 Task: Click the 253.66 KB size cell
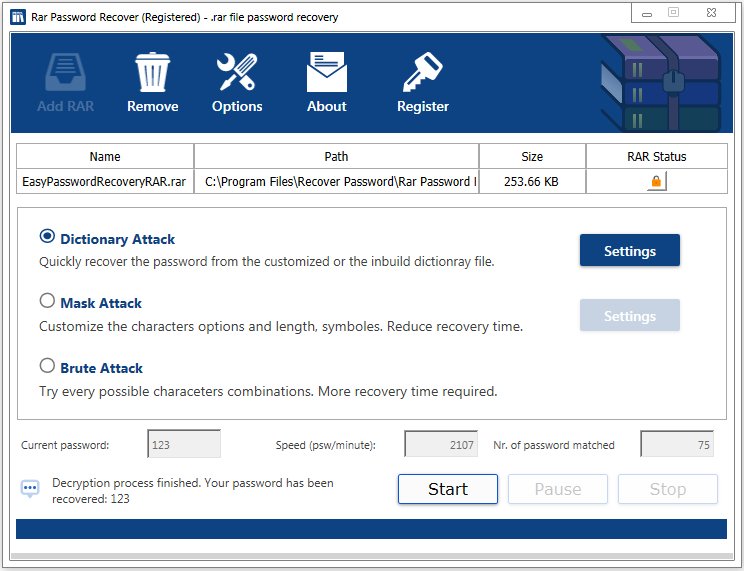coord(532,181)
